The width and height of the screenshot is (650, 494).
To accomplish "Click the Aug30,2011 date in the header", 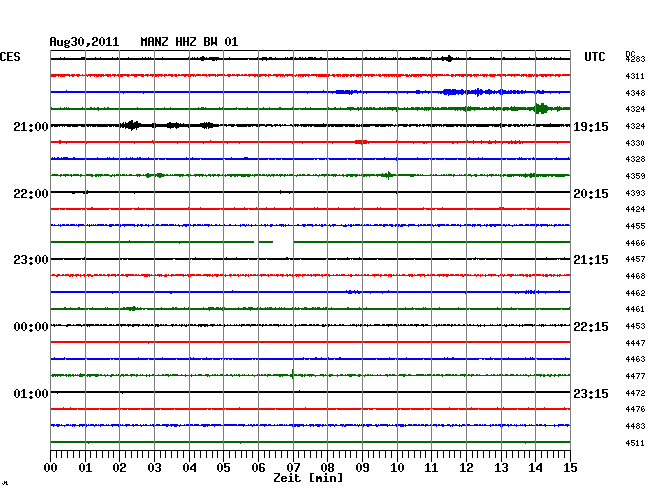I will pos(84,42).
